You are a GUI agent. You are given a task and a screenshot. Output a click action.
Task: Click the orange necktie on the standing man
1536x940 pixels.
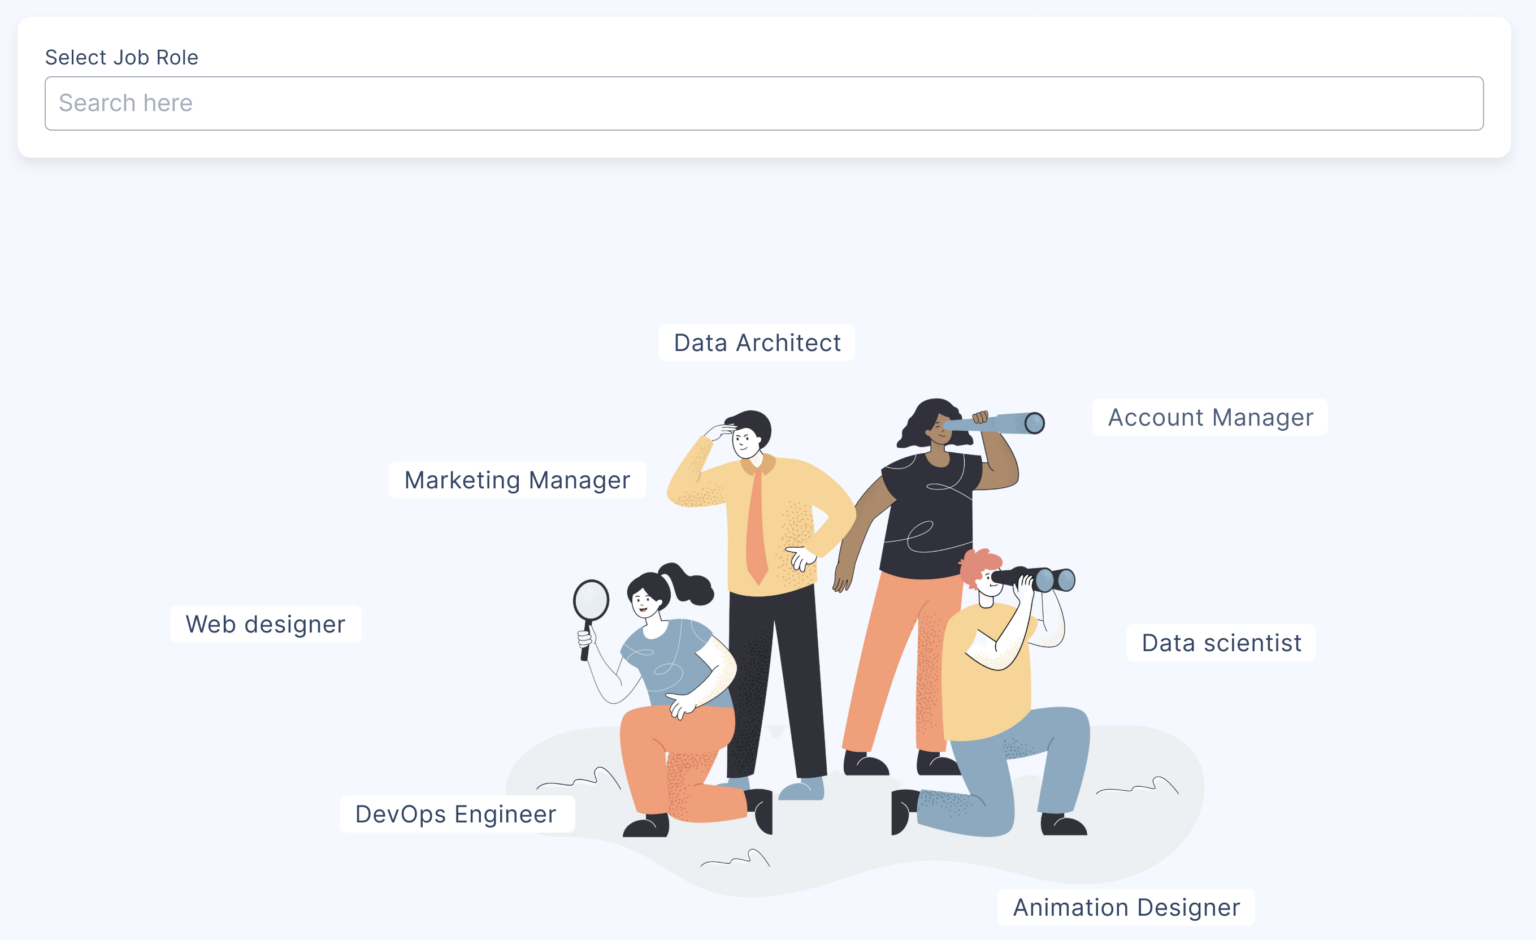(x=756, y=525)
